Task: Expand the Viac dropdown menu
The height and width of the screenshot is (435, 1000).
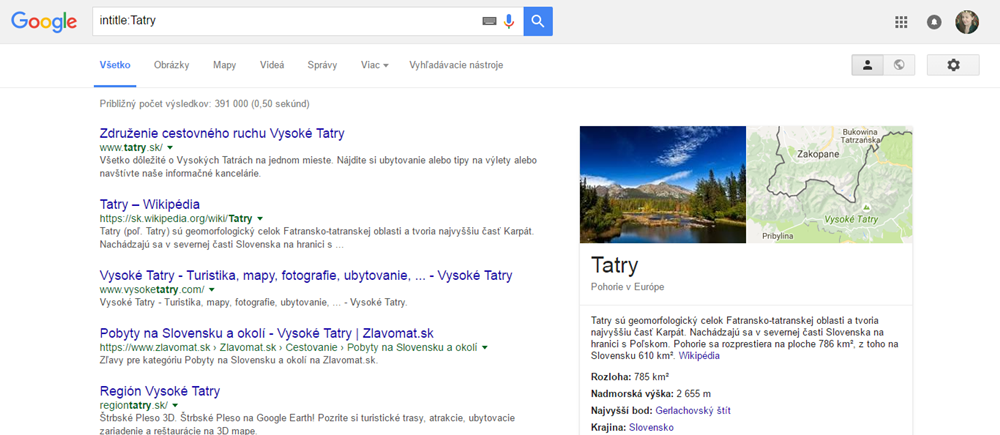Action: 374,65
